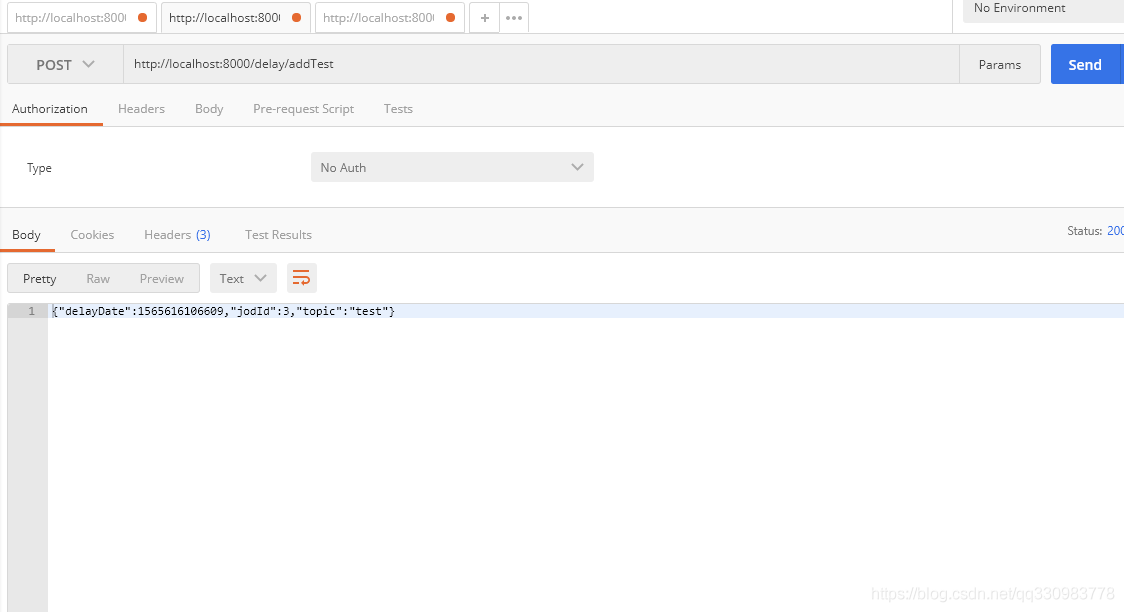Switch response view to Raw

point(98,279)
